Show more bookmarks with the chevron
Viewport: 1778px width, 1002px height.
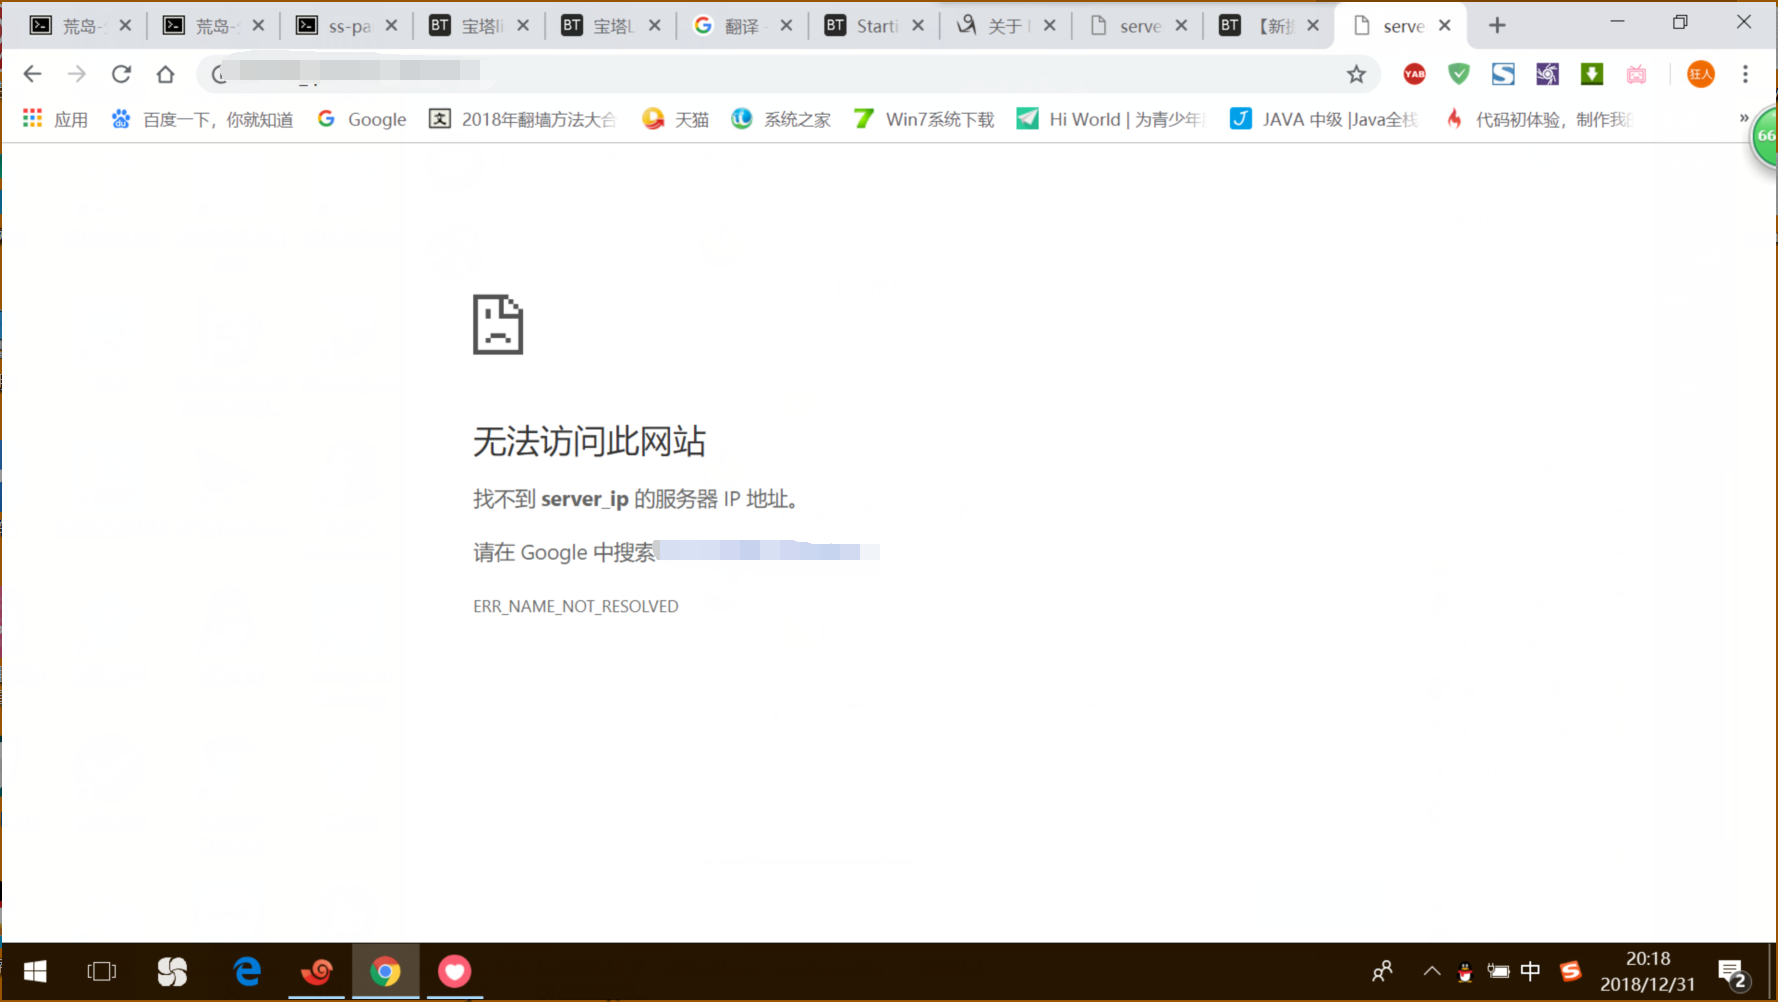pos(1744,118)
